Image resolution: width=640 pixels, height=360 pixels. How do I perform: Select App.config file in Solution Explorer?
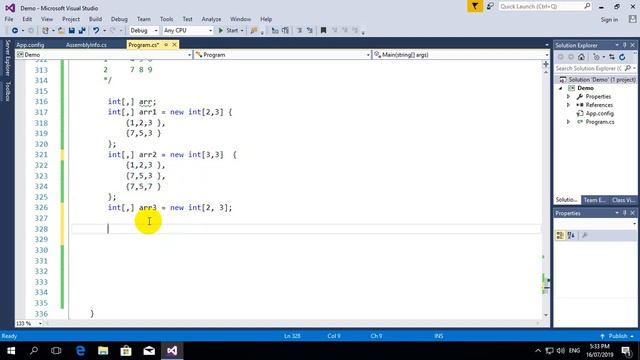(x=599, y=113)
